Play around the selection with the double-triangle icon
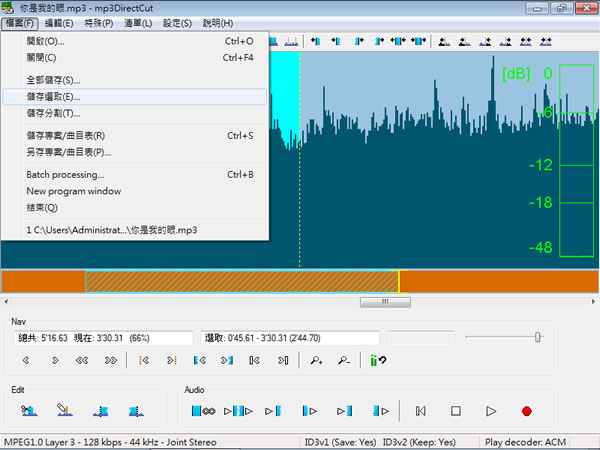The image size is (600, 450). click(x=238, y=411)
